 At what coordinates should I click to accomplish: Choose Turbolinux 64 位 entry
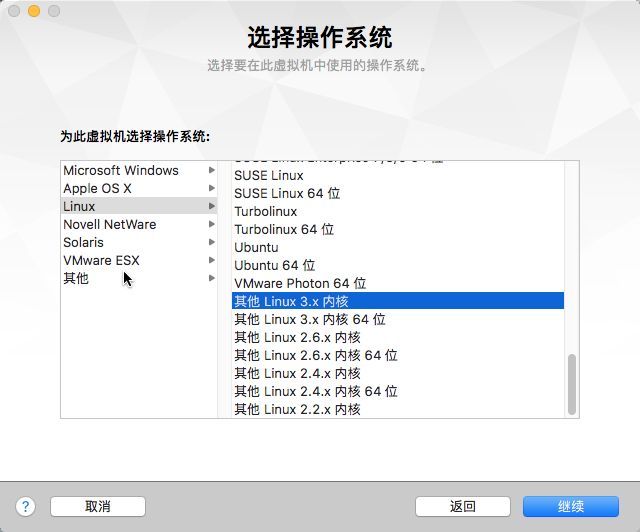pyautogui.click(x=398, y=229)
